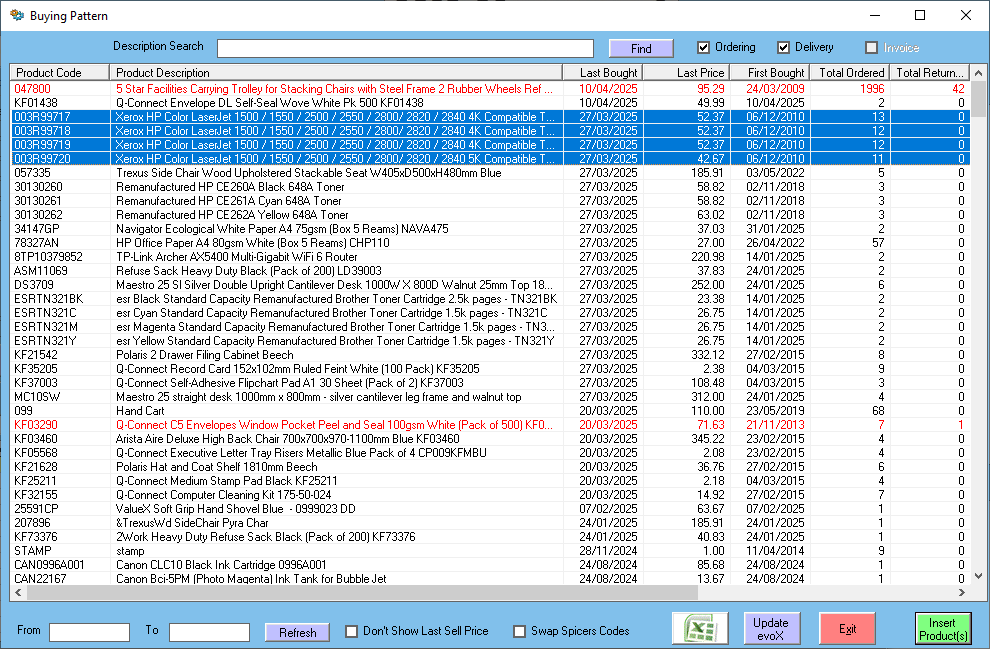Click the horizontal scrollbar thumb

click(362, 592)
